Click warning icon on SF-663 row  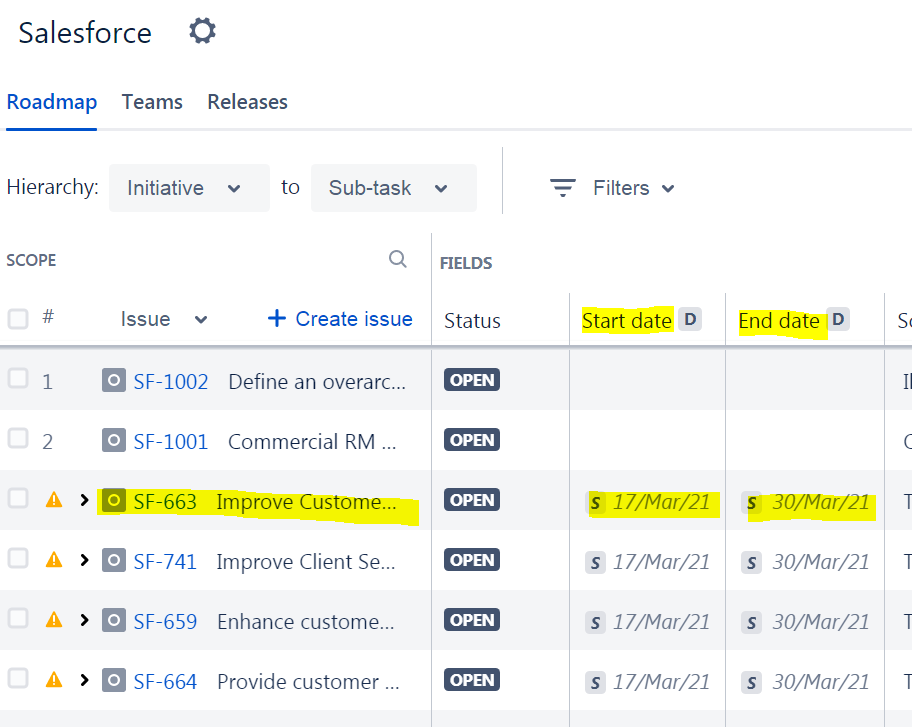pos(54,500)
